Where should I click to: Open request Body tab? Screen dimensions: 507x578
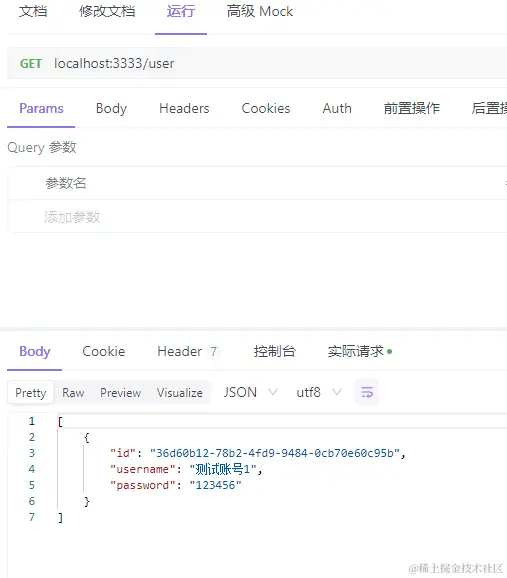111,108
